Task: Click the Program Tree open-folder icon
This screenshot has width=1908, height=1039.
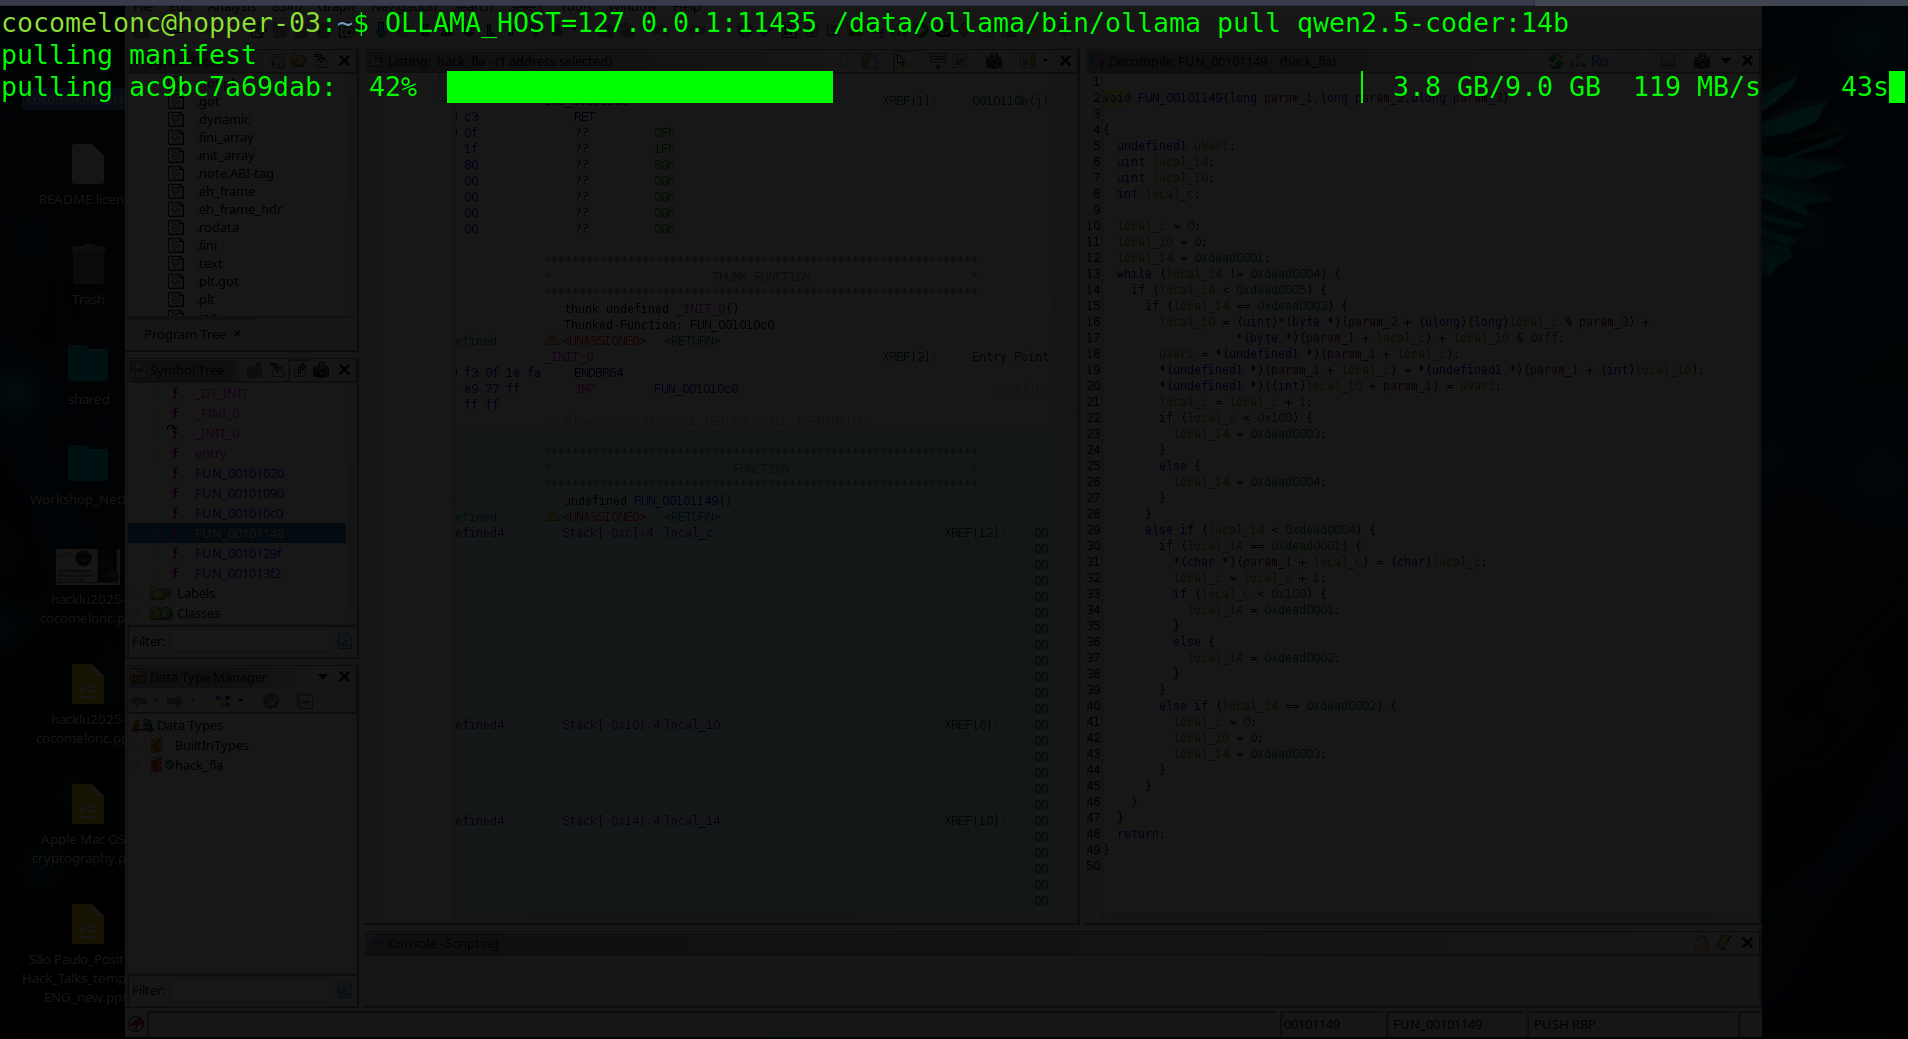Action: 298,61
